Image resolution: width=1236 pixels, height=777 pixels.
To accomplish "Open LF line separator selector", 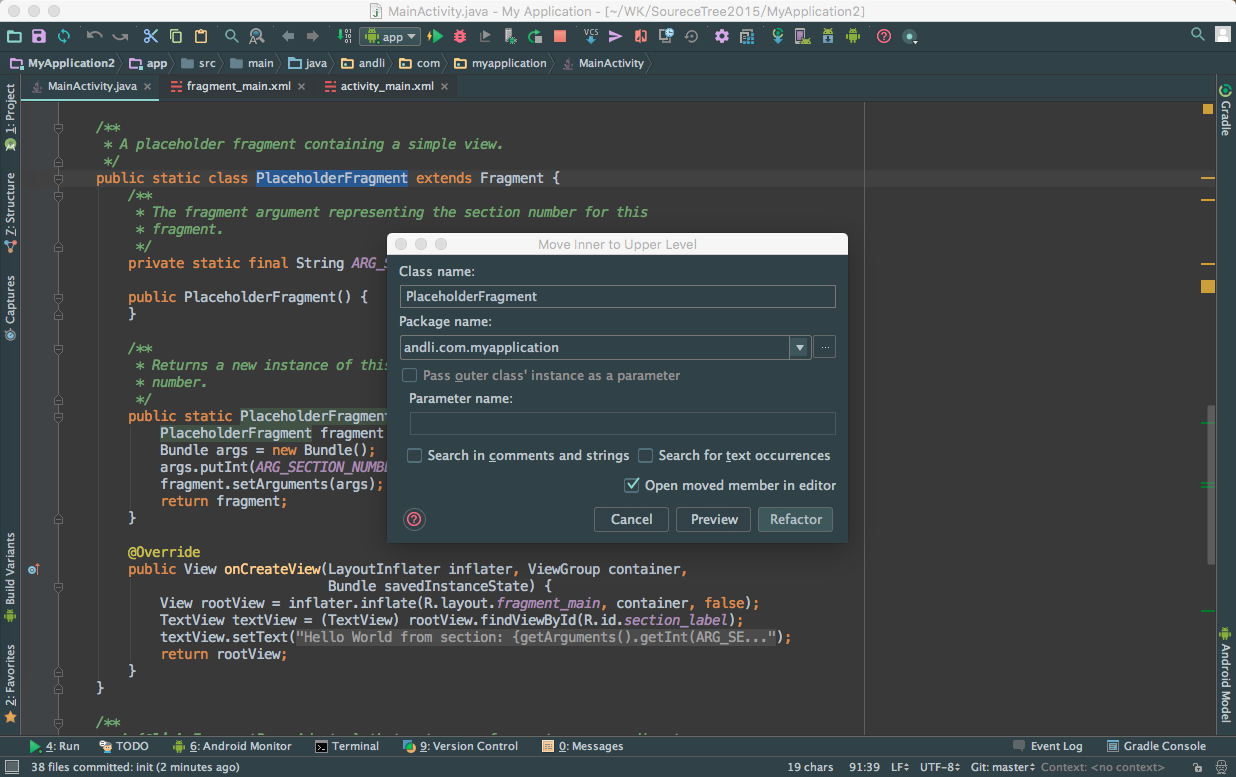I will (x=900, y=767).
